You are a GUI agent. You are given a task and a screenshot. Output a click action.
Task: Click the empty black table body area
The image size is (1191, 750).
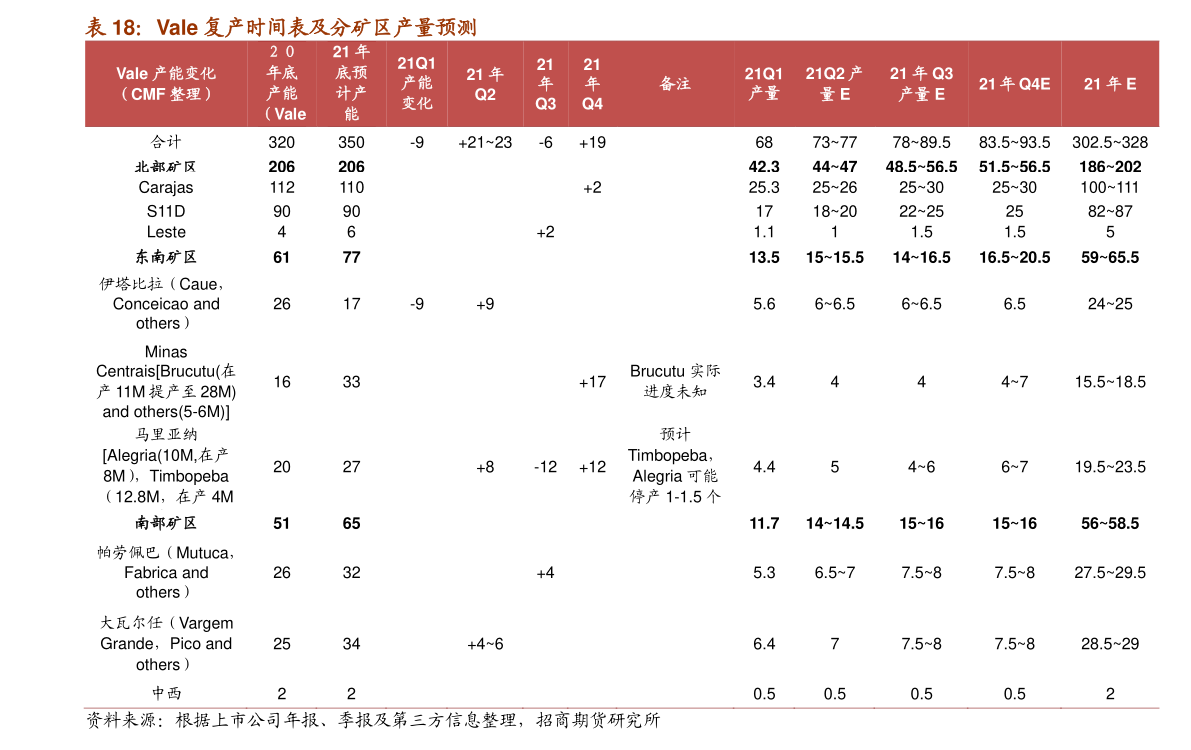tap(620, 400)
